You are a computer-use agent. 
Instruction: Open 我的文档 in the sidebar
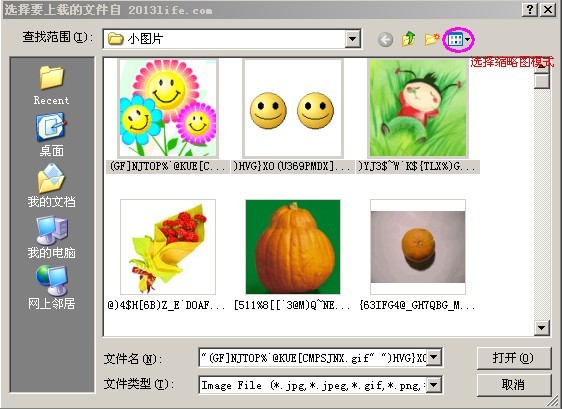[x=52, y=186]
